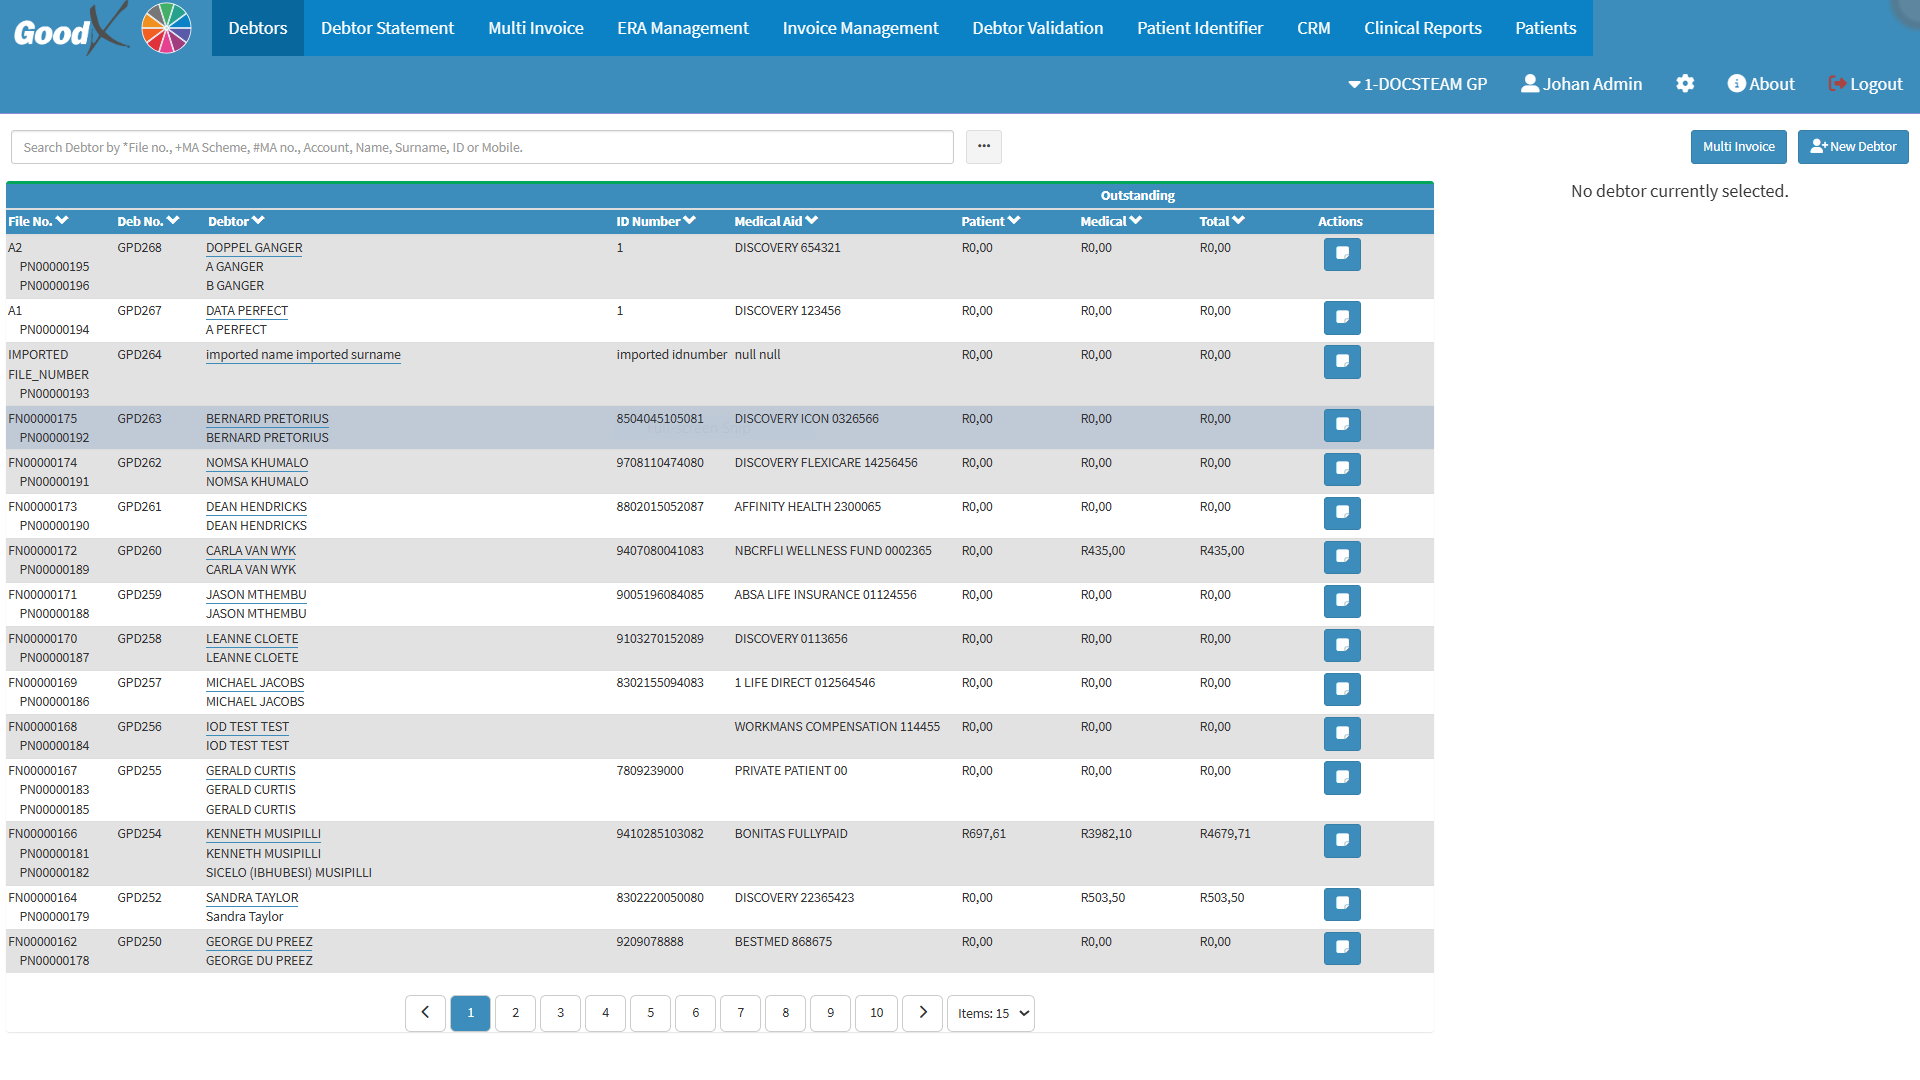This screenshot has height=1080, width=1920.
Task: Click the New Debtor button
Action: click(x=1852, y=147)
